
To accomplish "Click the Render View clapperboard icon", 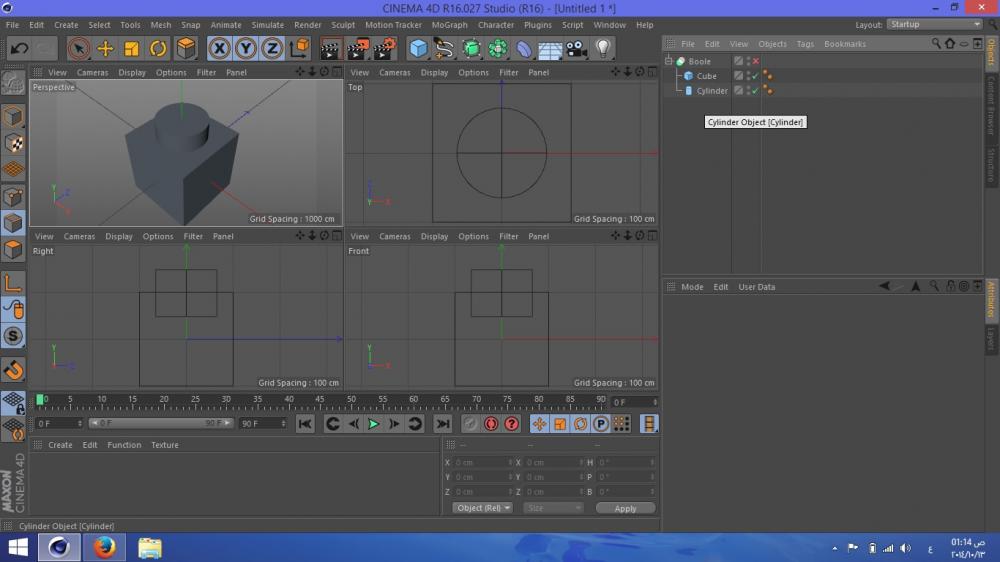I will [x=330, y=48].
